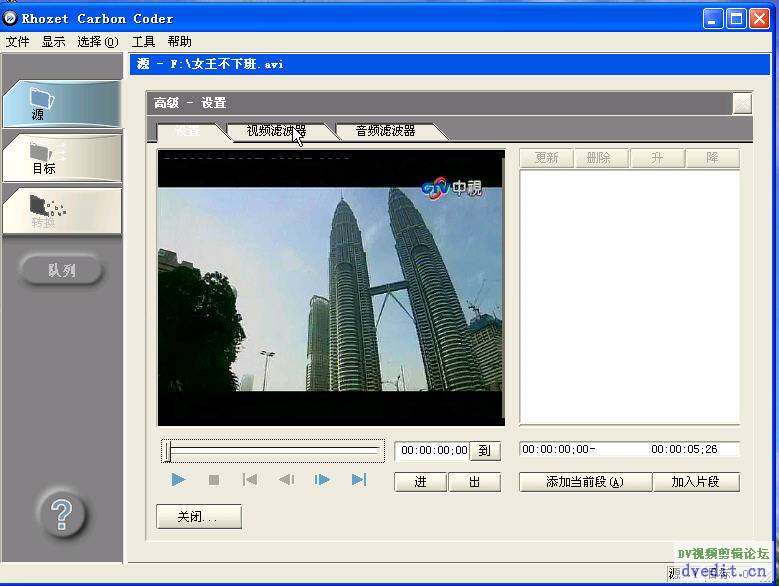Image resolution: width=779 pixels, height=586 pixels.
Task: Switch to the 音频滤波器 tab
Action: point(385,131)
